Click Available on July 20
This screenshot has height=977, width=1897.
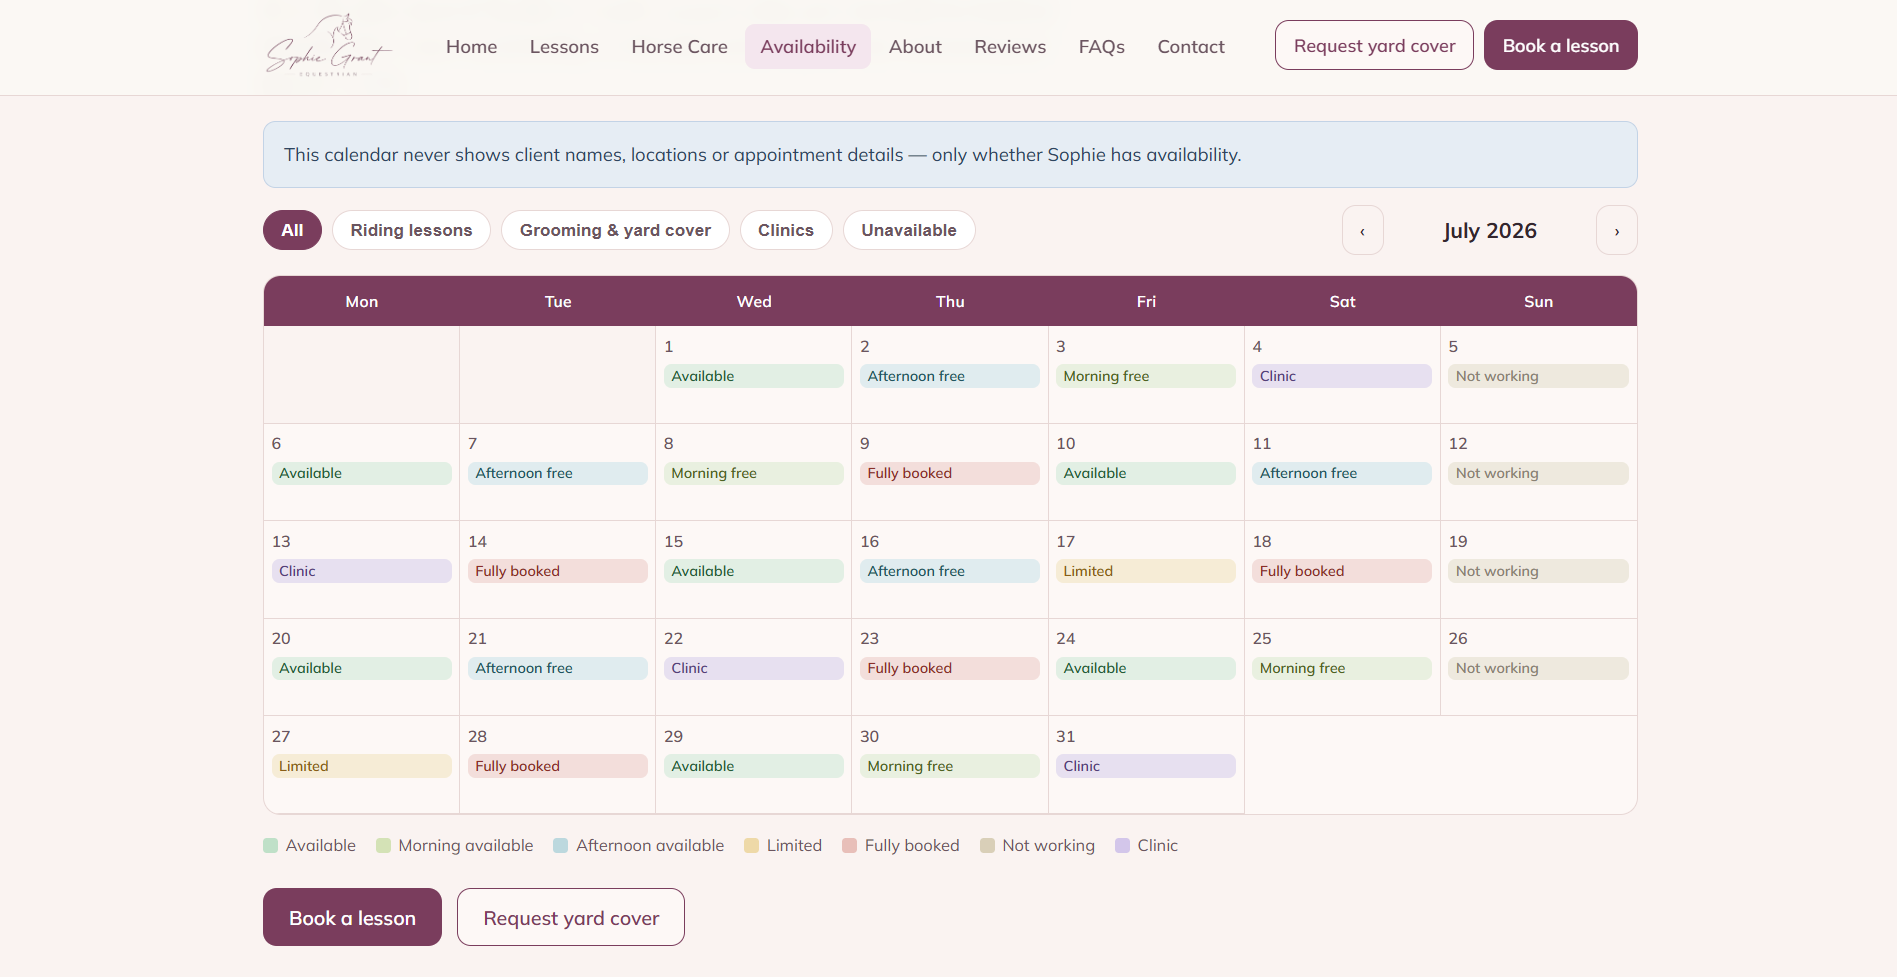pyautogui.click(x=361, y=668)
